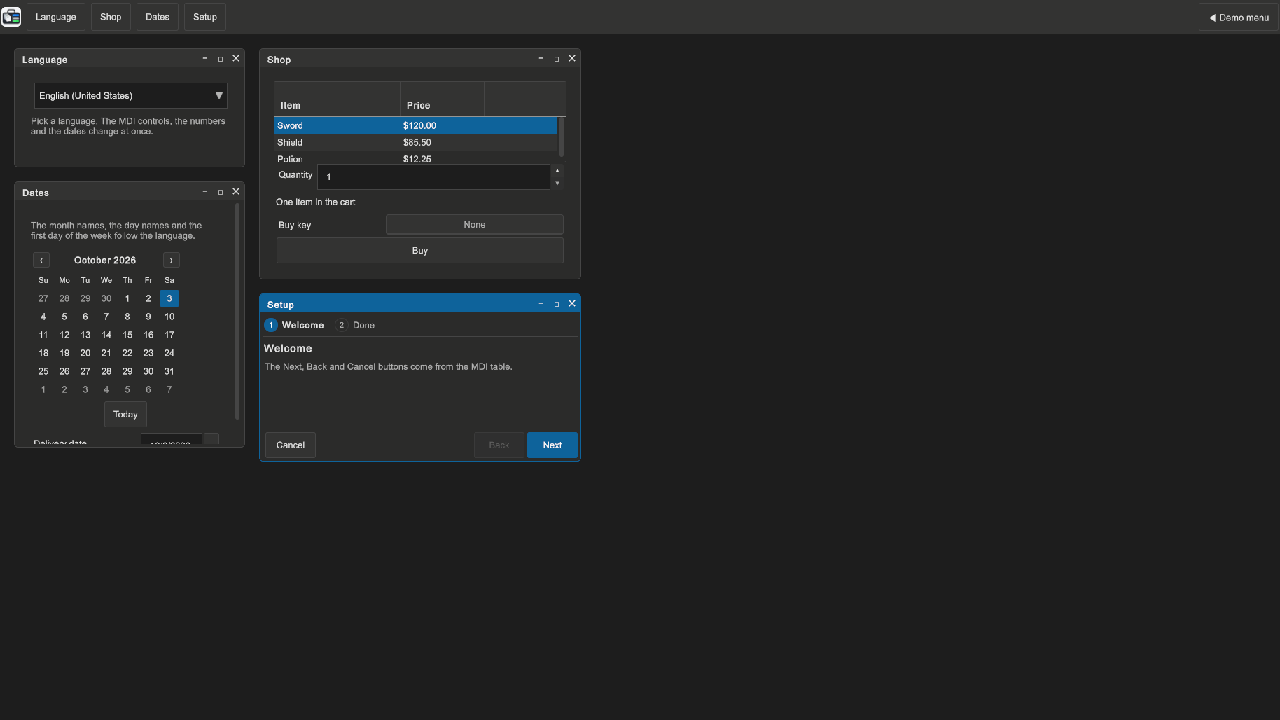
Task: Cancel the Setup wizard
Action: click(290, 445)
